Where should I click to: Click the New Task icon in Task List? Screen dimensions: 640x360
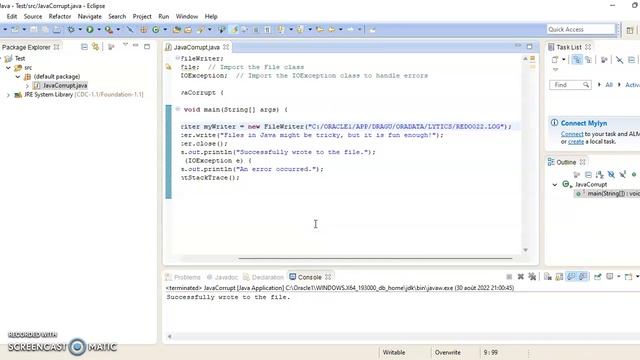[555, 60]
